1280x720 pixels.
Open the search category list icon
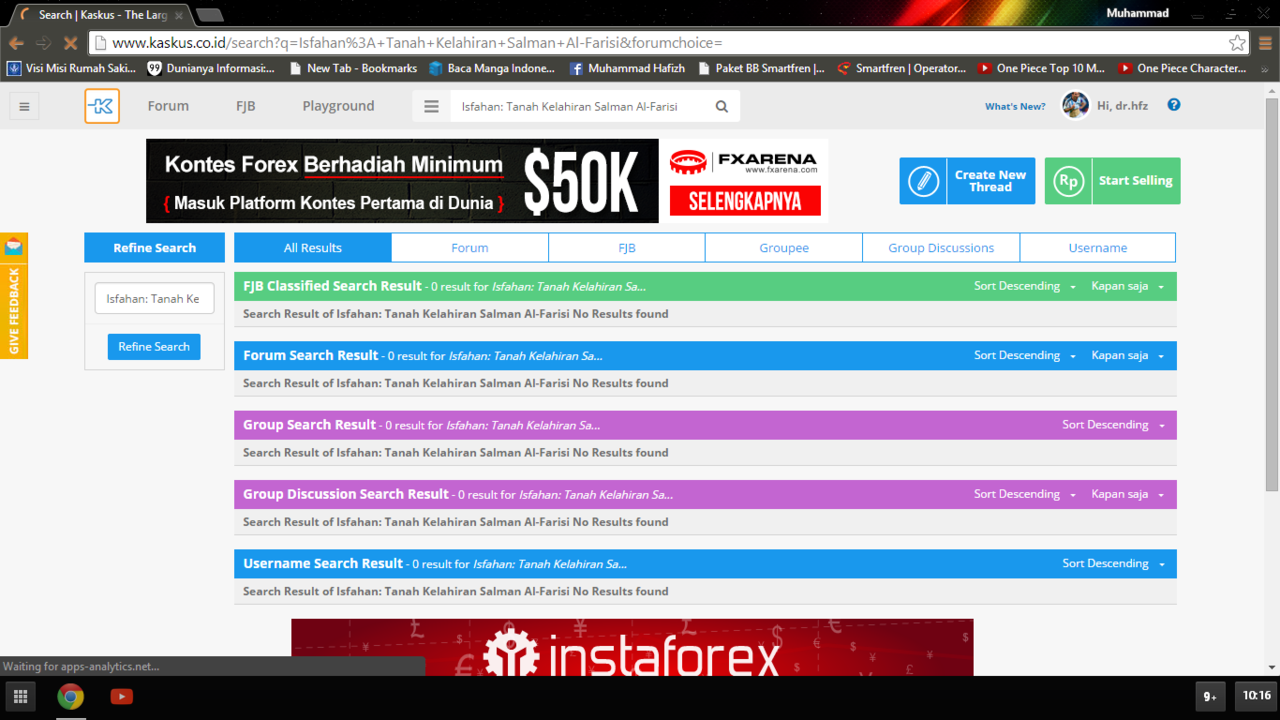pos(431,106)
